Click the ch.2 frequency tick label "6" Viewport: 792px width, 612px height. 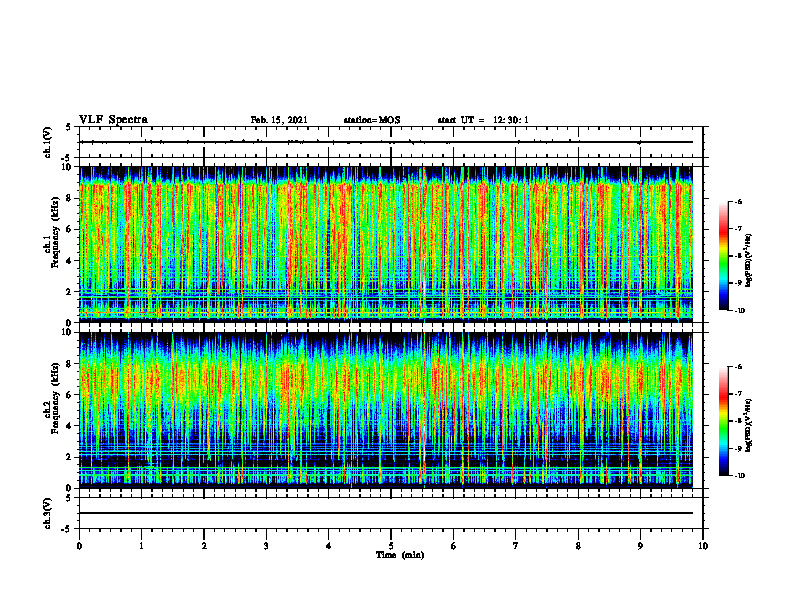pos(70,395)
